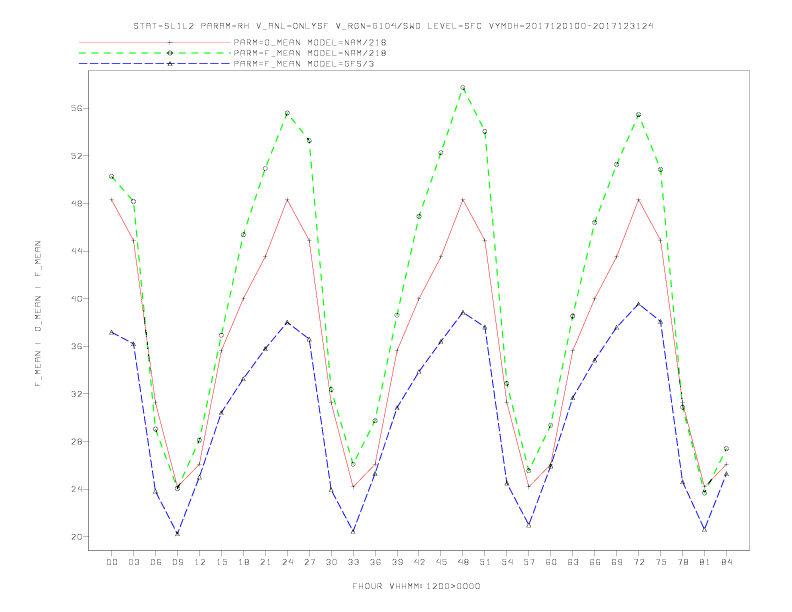Screen dimensions: 792x612
Task: Click x-axis tick label 39
Action: coord(397,562)
